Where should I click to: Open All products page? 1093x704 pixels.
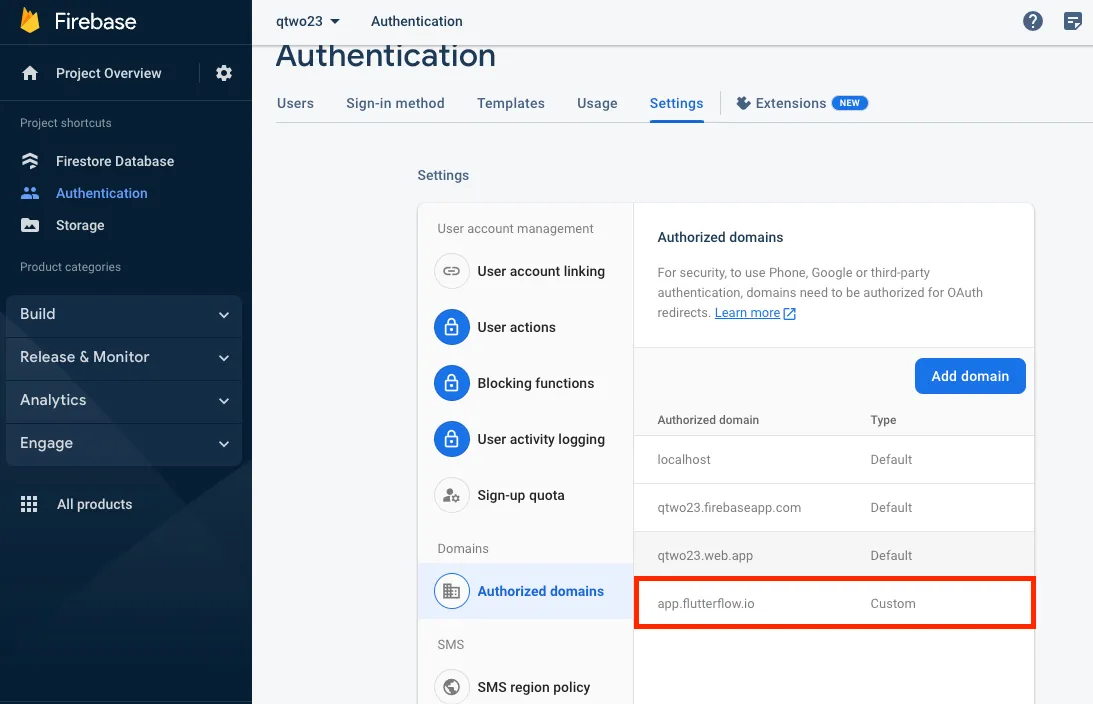tap(95, 504)
